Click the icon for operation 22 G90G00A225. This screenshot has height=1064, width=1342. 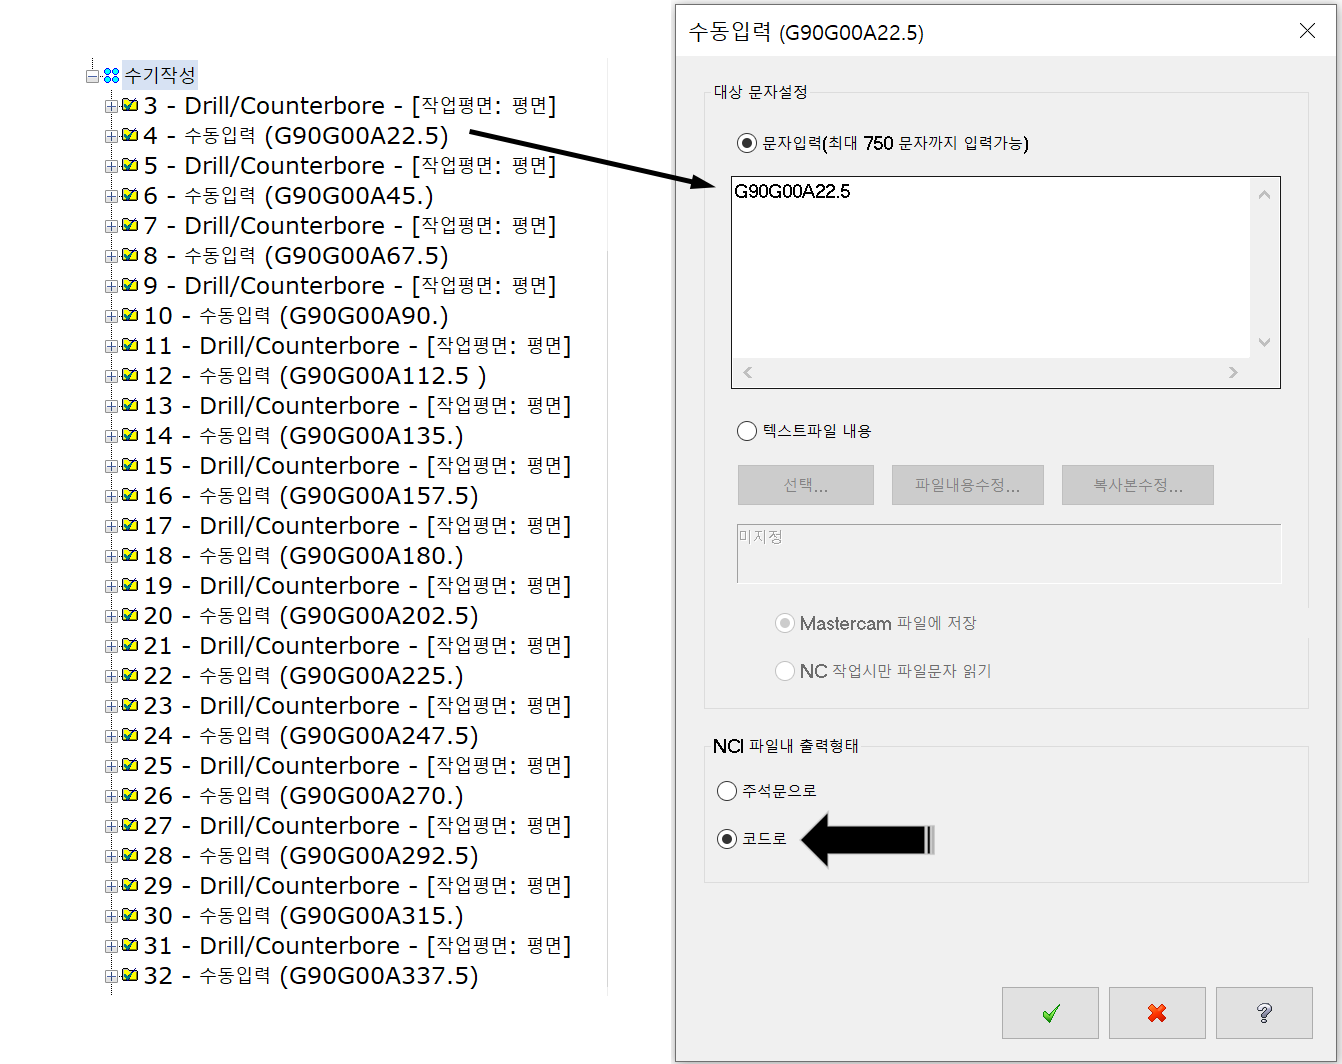tap(130, 675)
